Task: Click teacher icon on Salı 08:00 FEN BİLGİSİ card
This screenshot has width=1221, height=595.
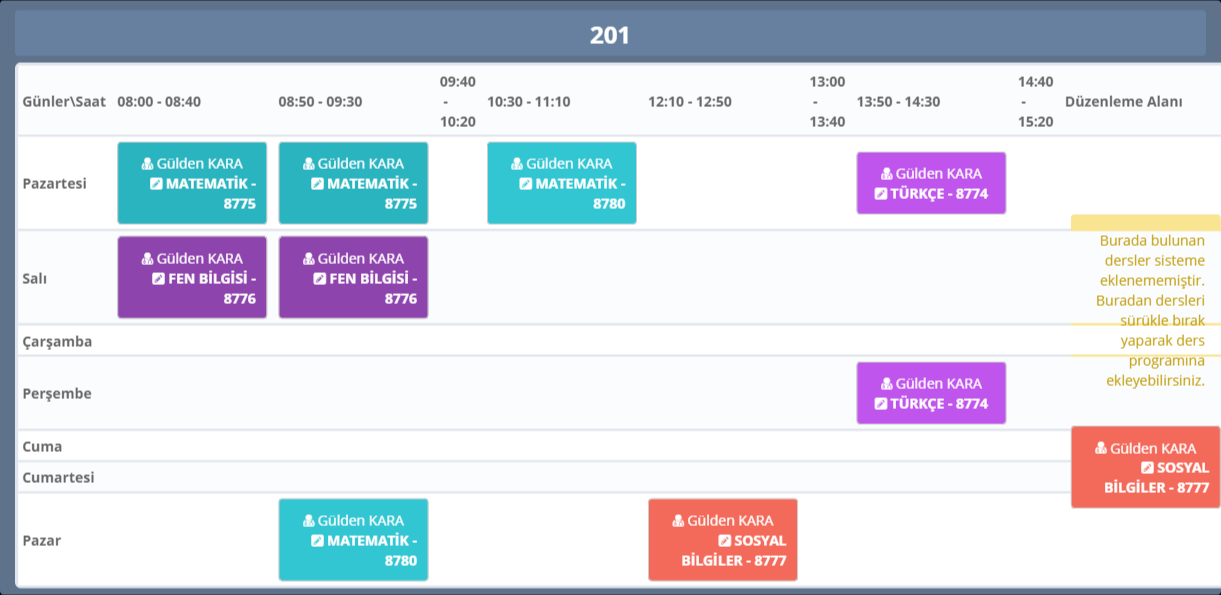Action: 148,259
